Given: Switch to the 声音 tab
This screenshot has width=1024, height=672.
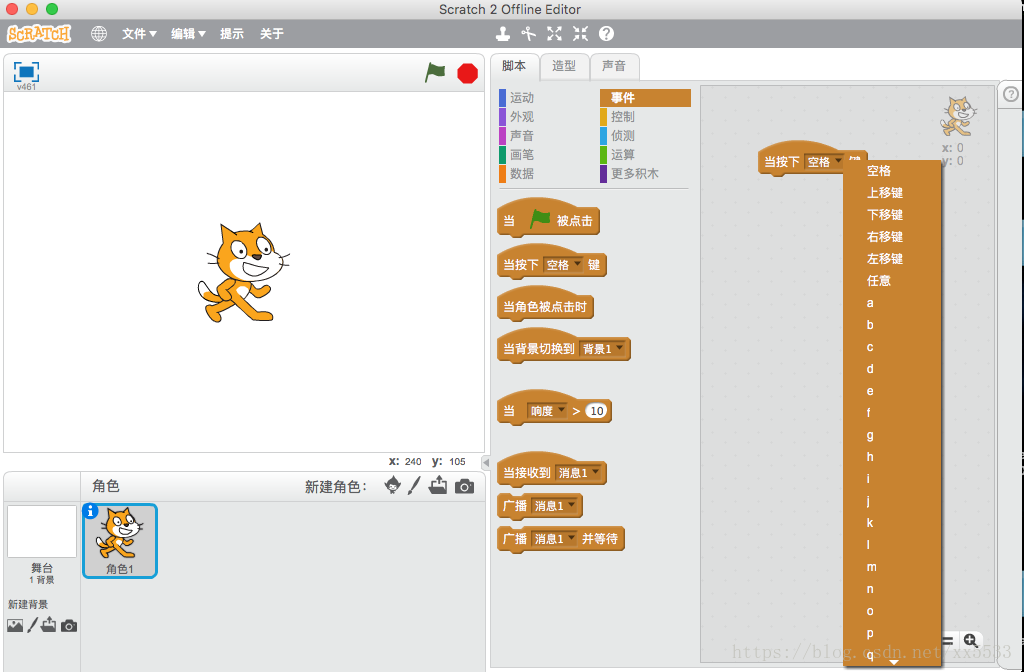Looking at the screenshot, I should pyautogui.click(x=614, y=66).
